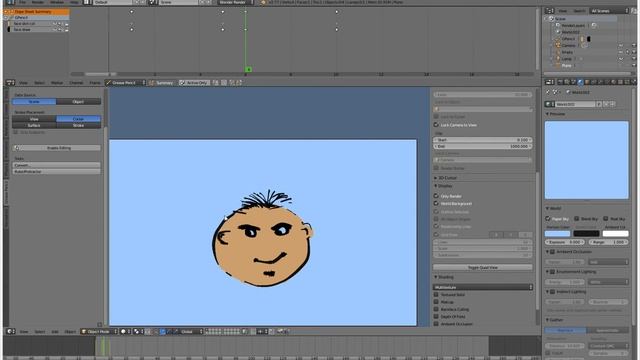Open Channel menu in Dope Sheet header
The height and width of the screenshot is (360, 640).
click(x=76, y=82)
